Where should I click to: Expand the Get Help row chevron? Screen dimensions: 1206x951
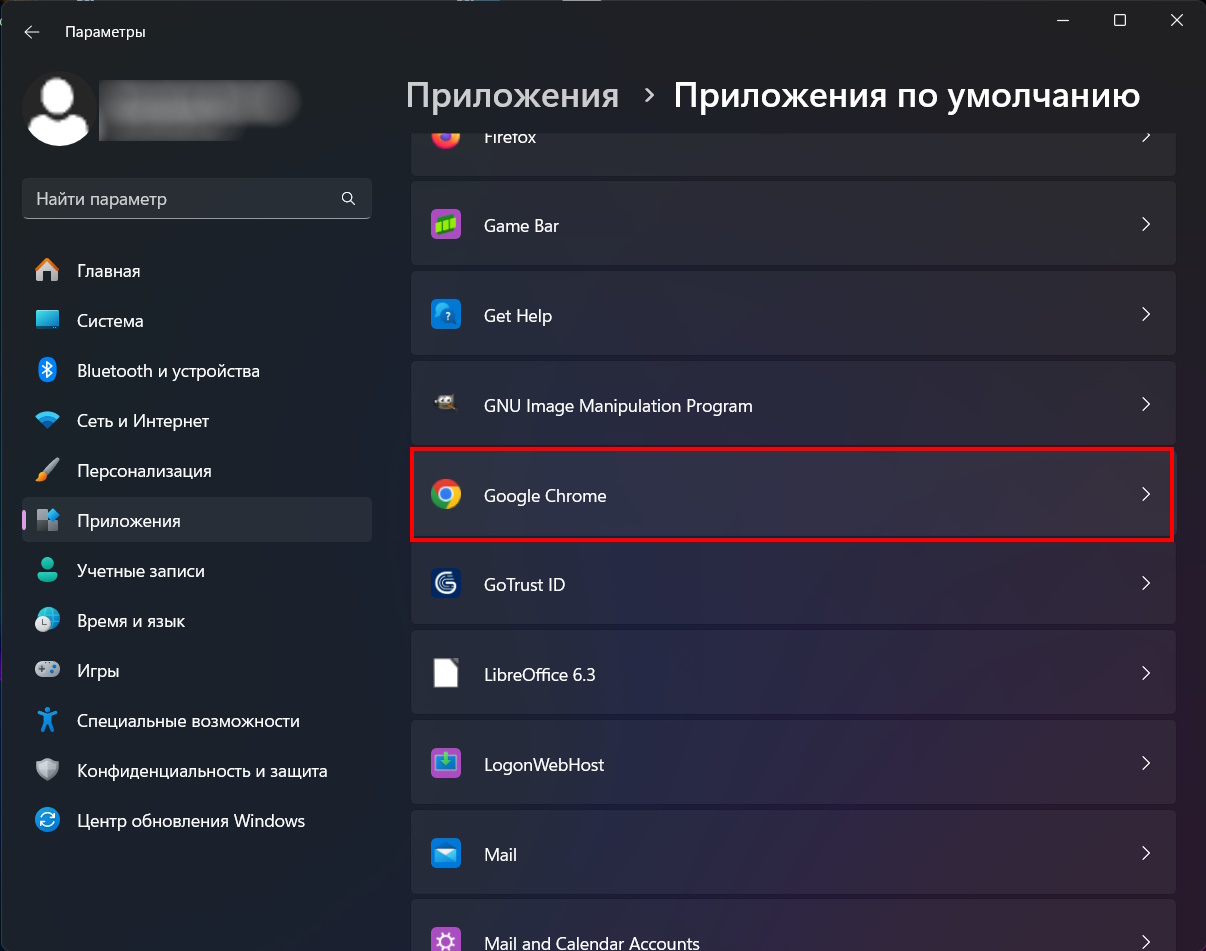tap(1146, 315)
